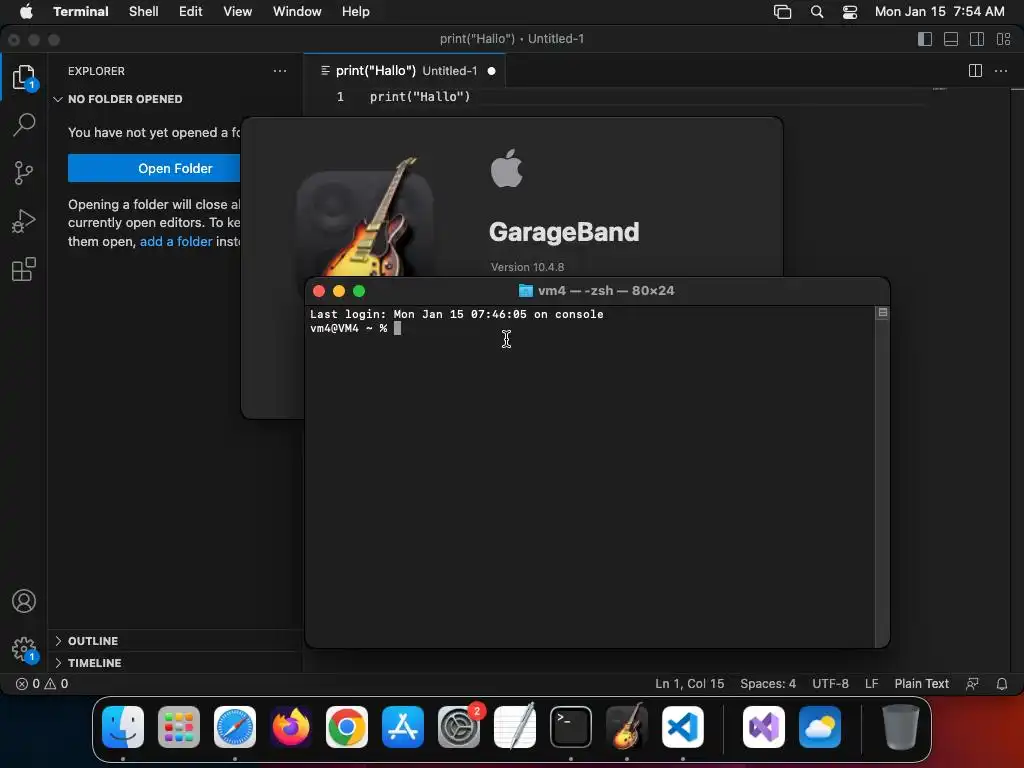The image size is (1024, 768).
Task: Open editor More Actions ellipsis
Action: [1000, 71]
